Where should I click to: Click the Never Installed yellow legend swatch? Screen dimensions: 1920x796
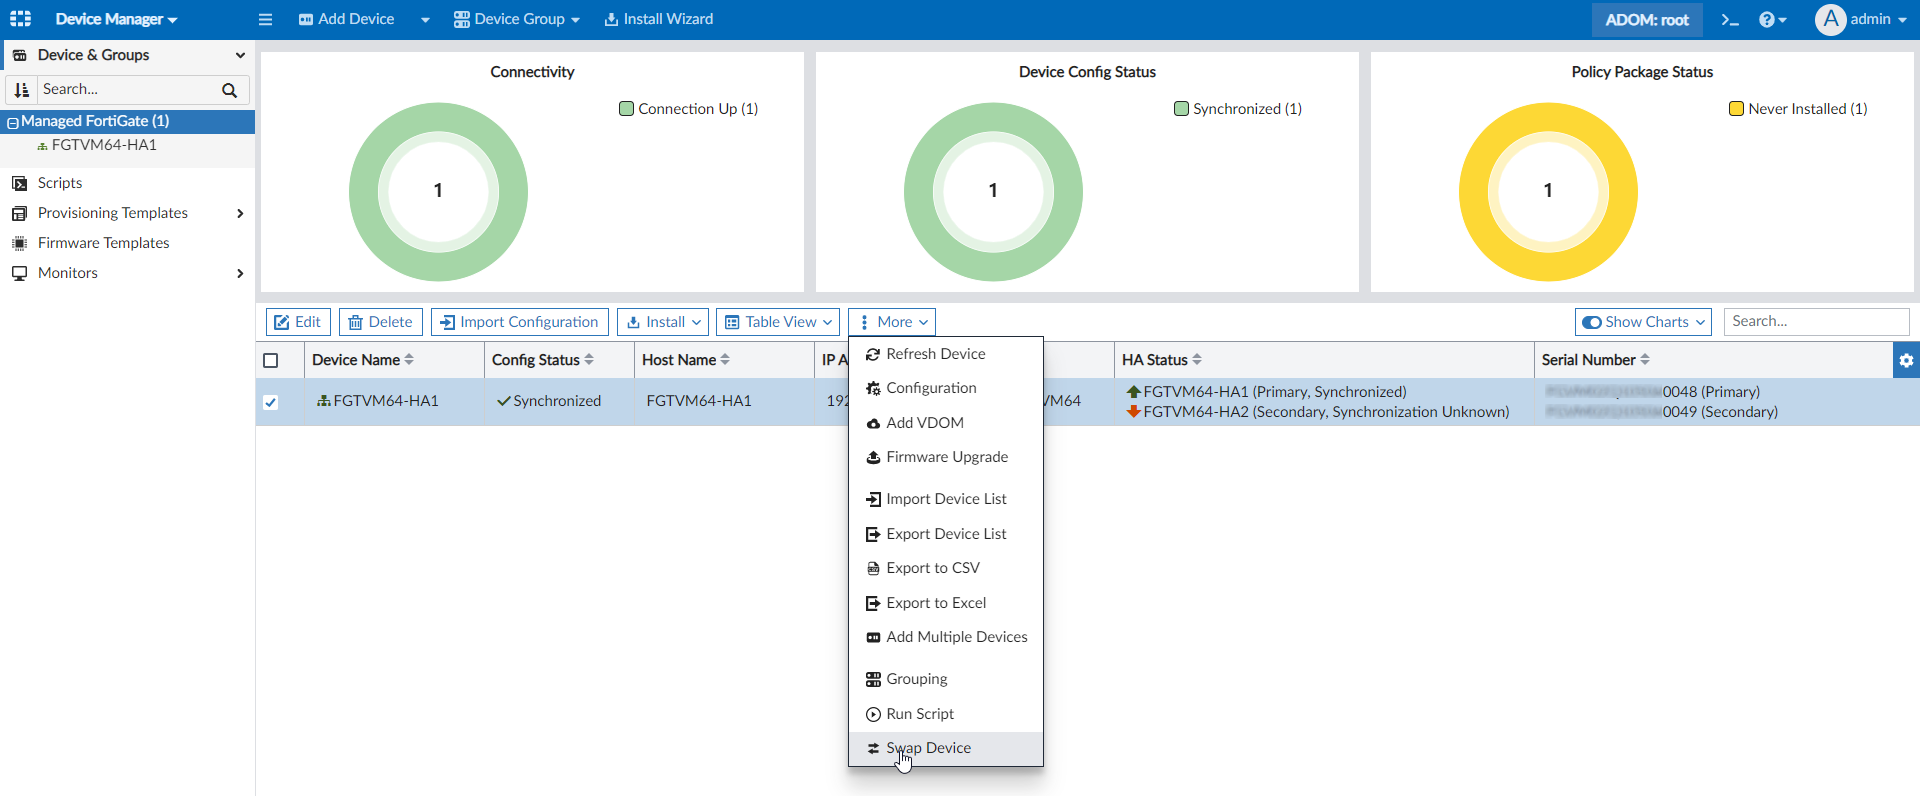[1736, 109]
